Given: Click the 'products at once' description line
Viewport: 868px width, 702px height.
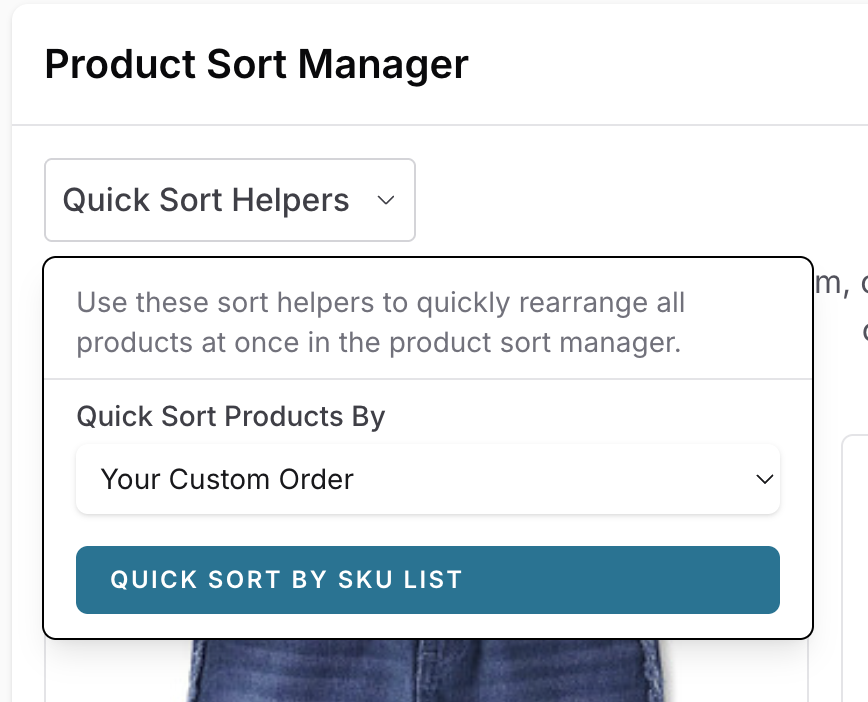Looking at the screenshot, I should click(378, 342).
